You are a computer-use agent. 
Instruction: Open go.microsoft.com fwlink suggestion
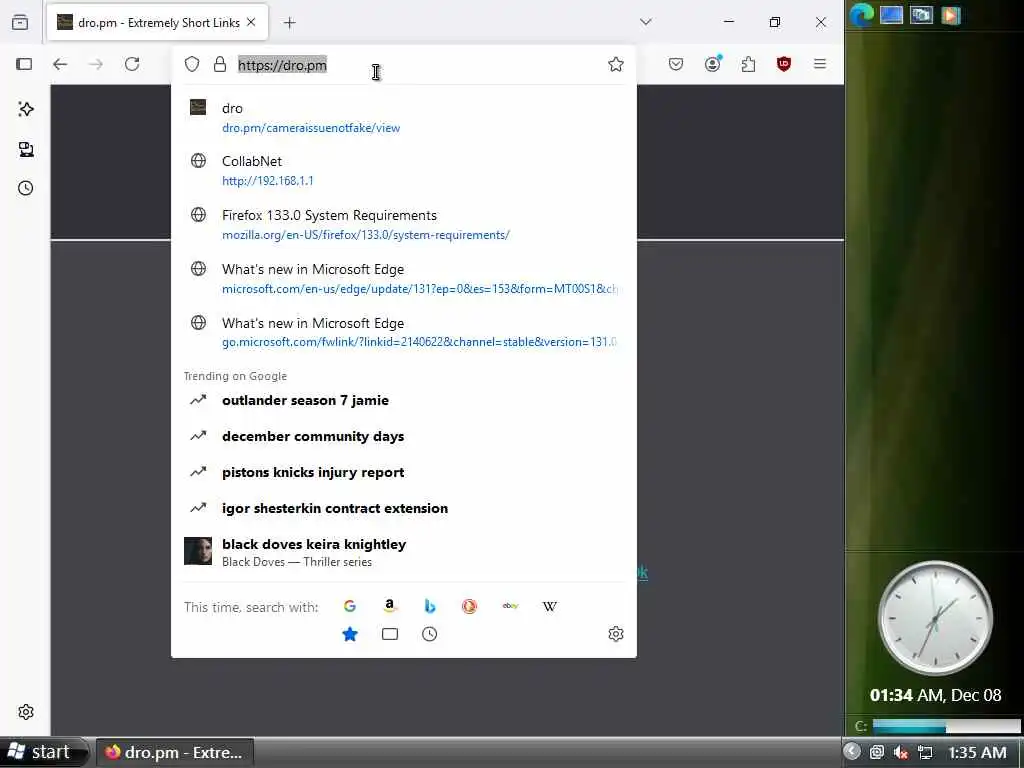pos(403,332)
